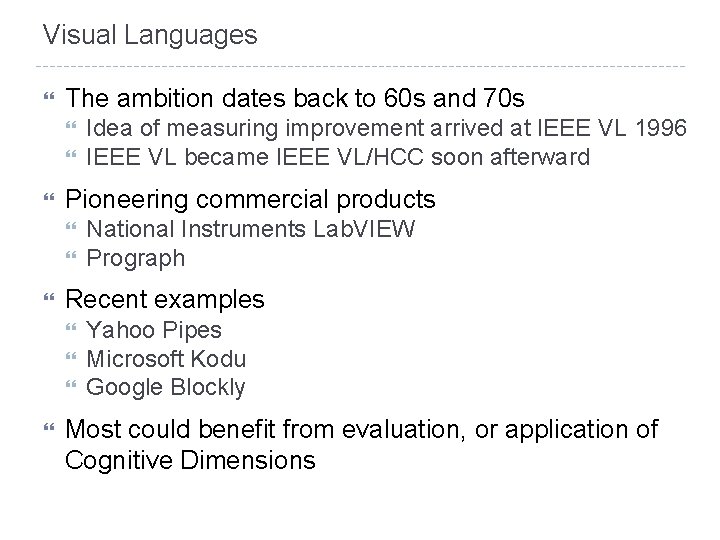Click the 'Google Blockly' text item
Screen dimensions: 720x540
click(166, 388)
